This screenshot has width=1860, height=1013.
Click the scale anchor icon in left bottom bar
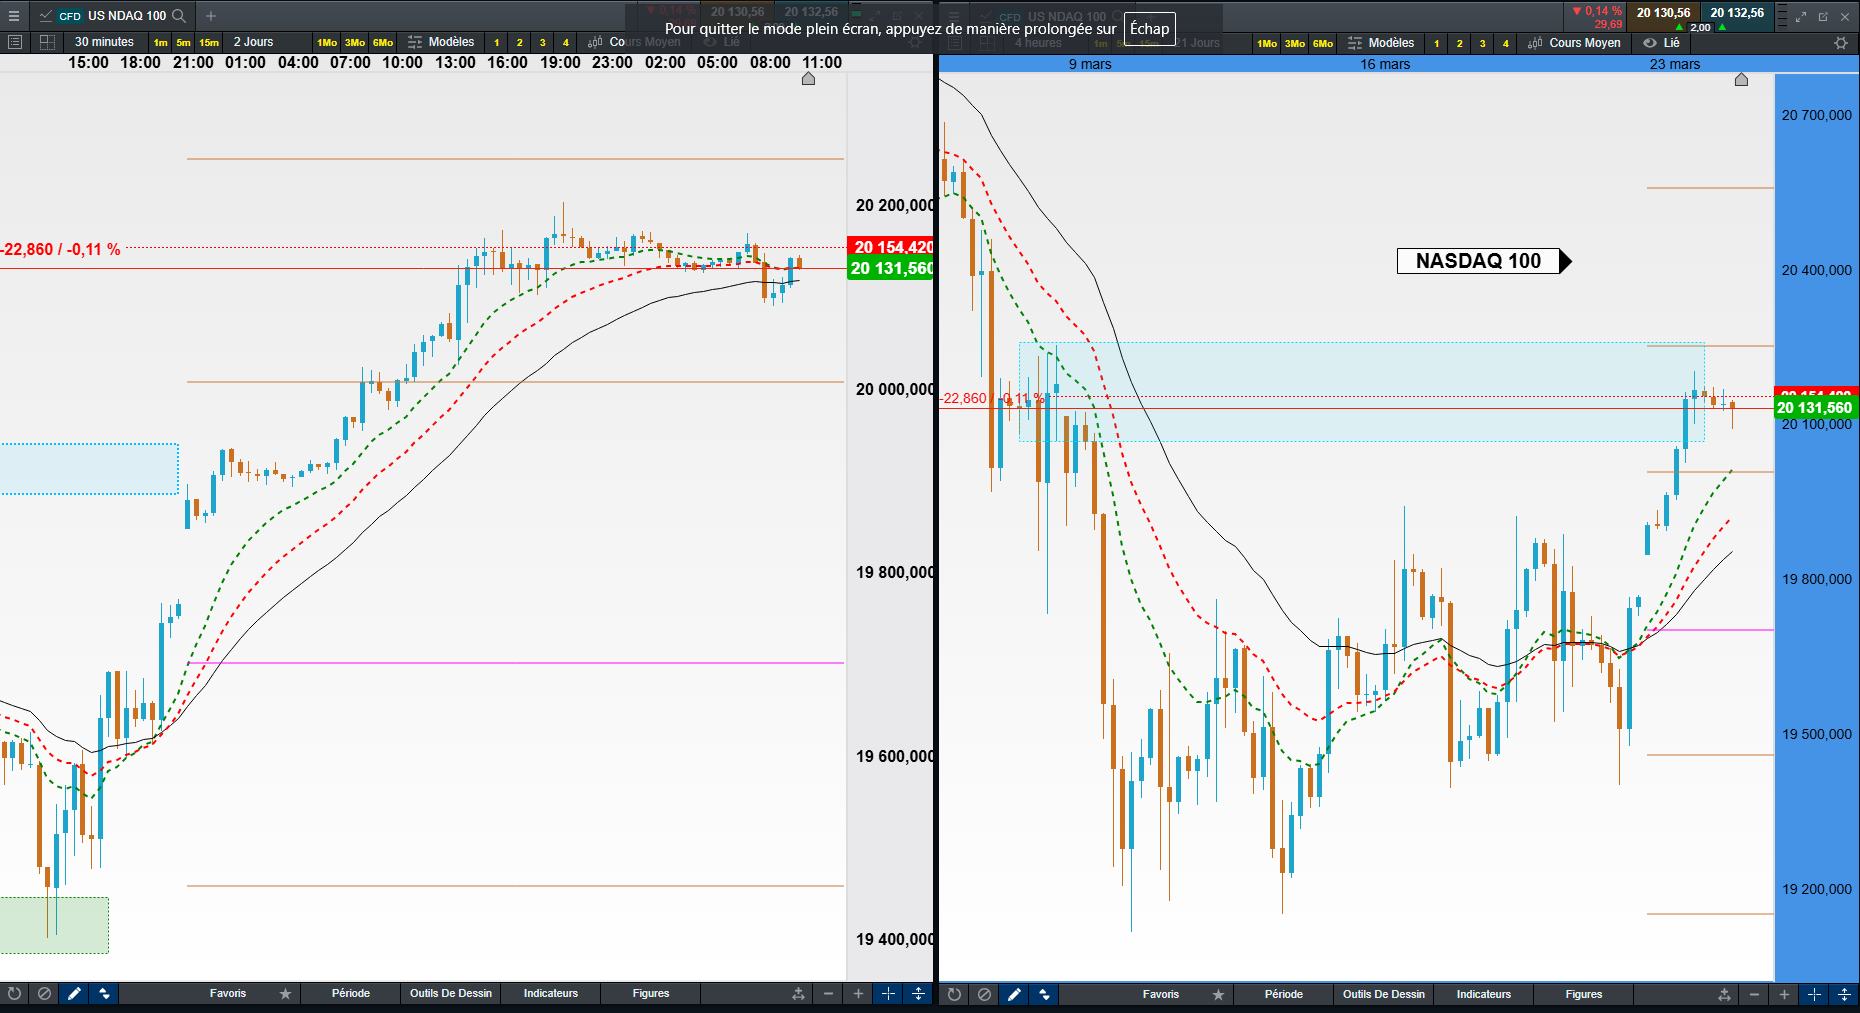[x=798, y=993]
